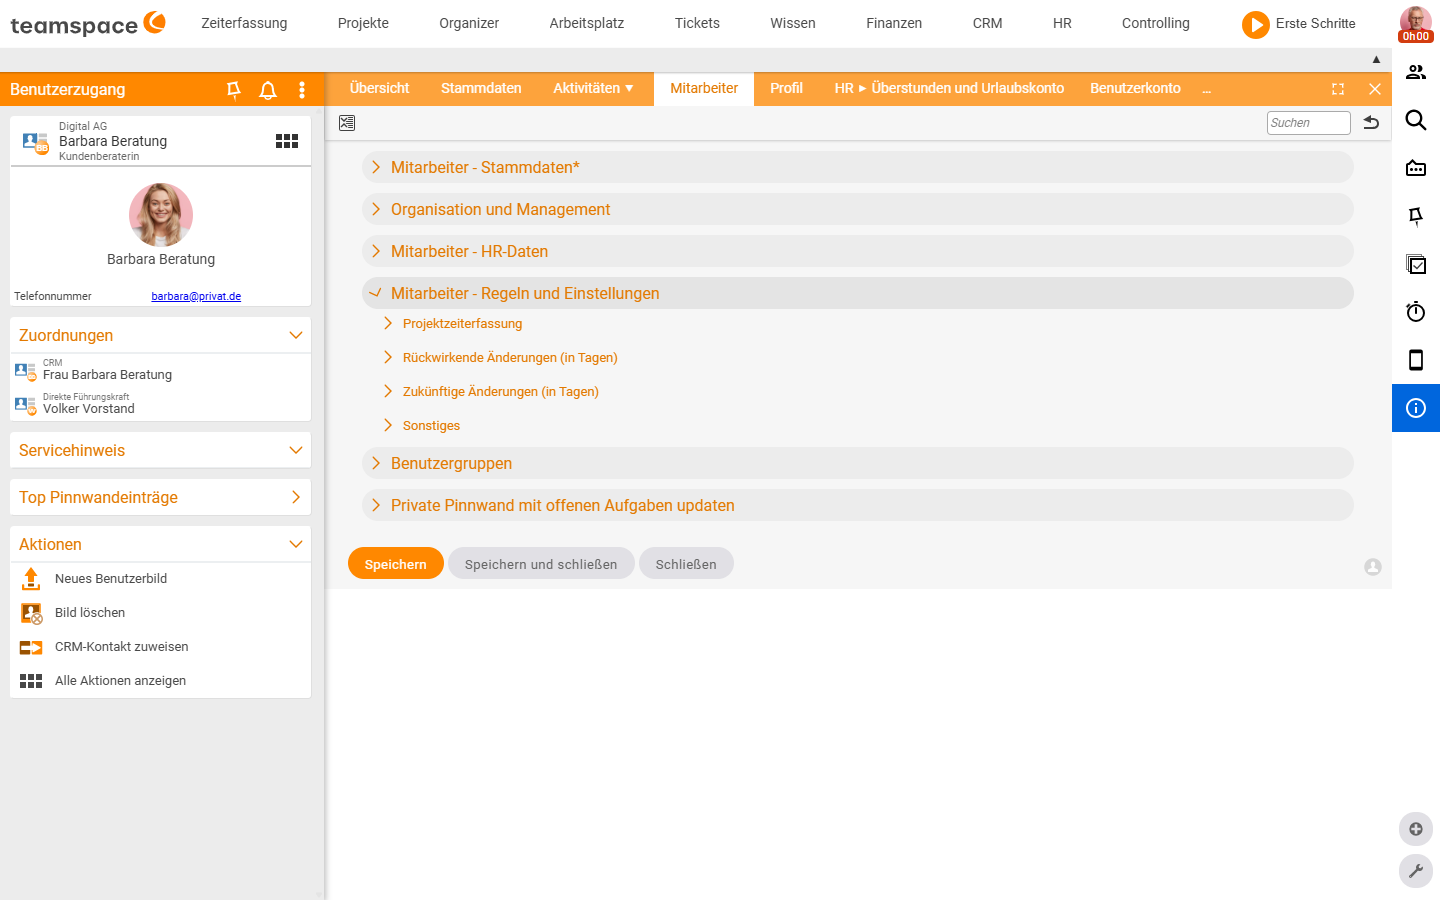The width and height of the screenshot is (1440, 900).
Task: Switch to the Stammdaten tab
Action: coord(481,89)
